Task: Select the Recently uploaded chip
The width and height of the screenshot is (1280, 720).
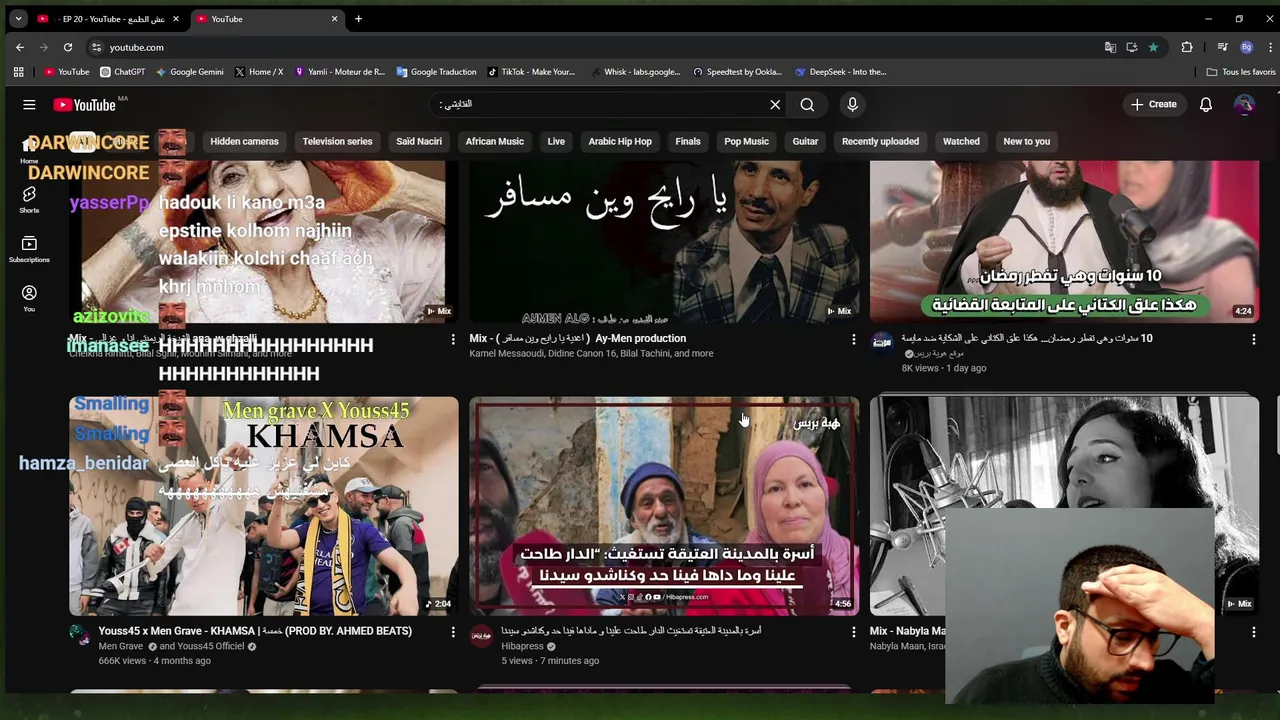Action: (x=880, y=141)
